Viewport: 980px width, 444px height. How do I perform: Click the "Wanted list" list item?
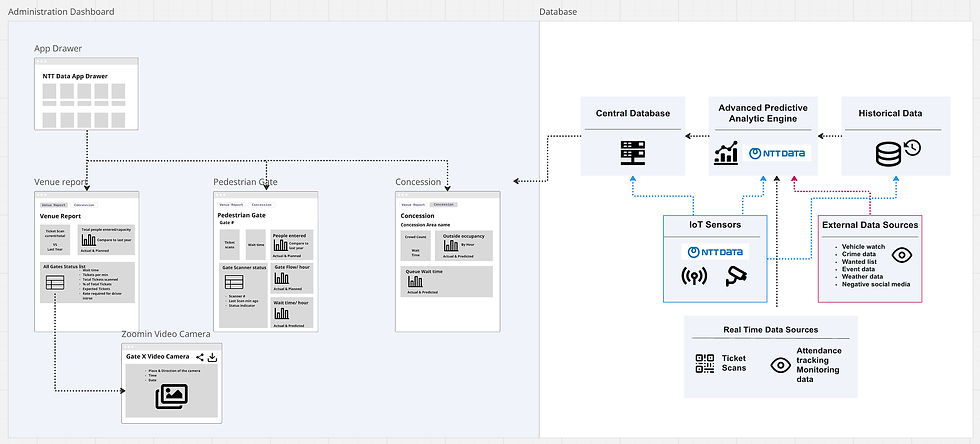[861, 262]
